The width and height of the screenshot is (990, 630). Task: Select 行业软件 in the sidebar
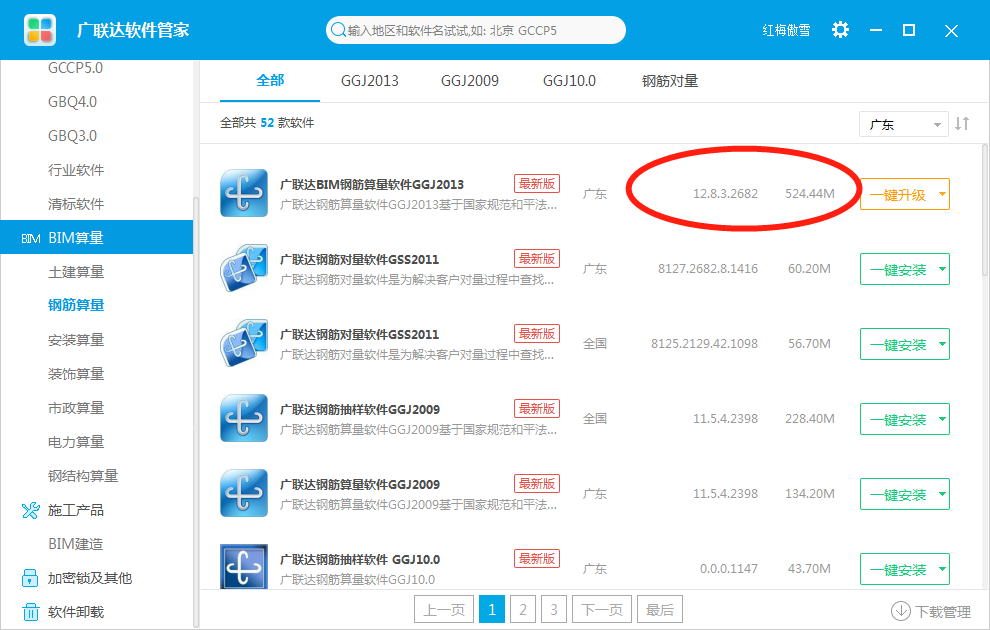point(76,170)
